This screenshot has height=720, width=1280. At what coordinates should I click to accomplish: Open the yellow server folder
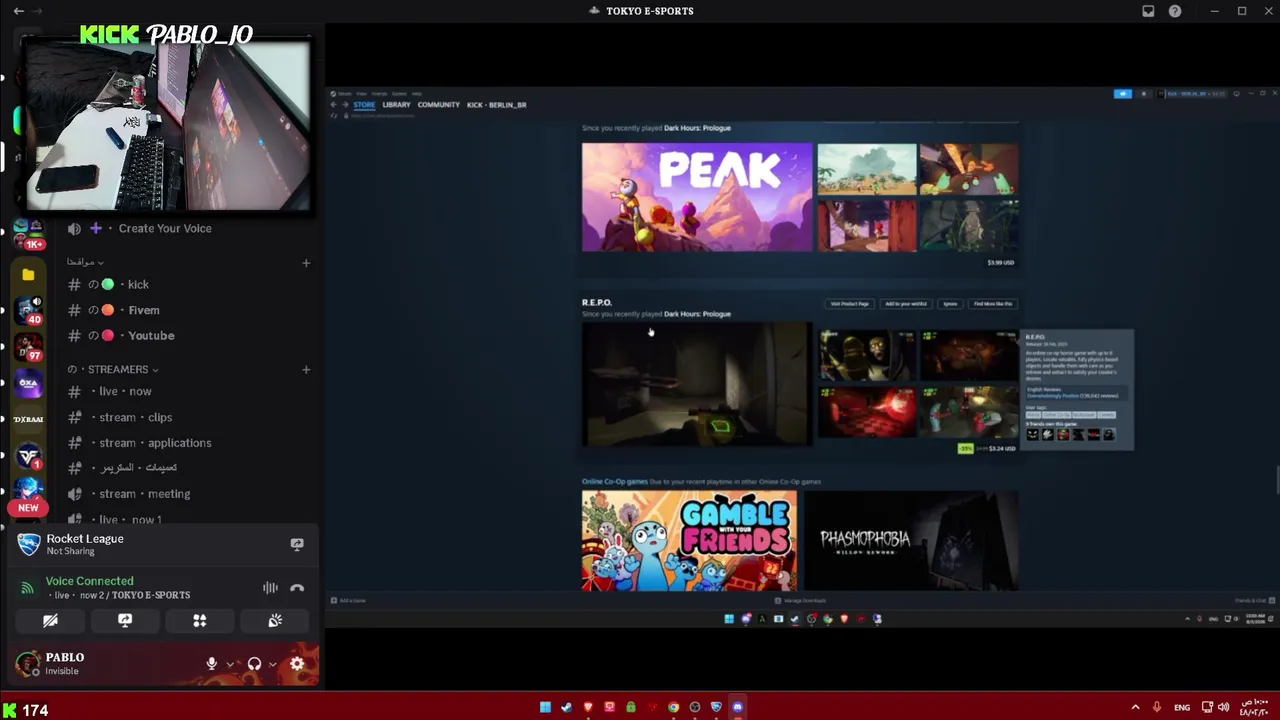tap(28, 275)
